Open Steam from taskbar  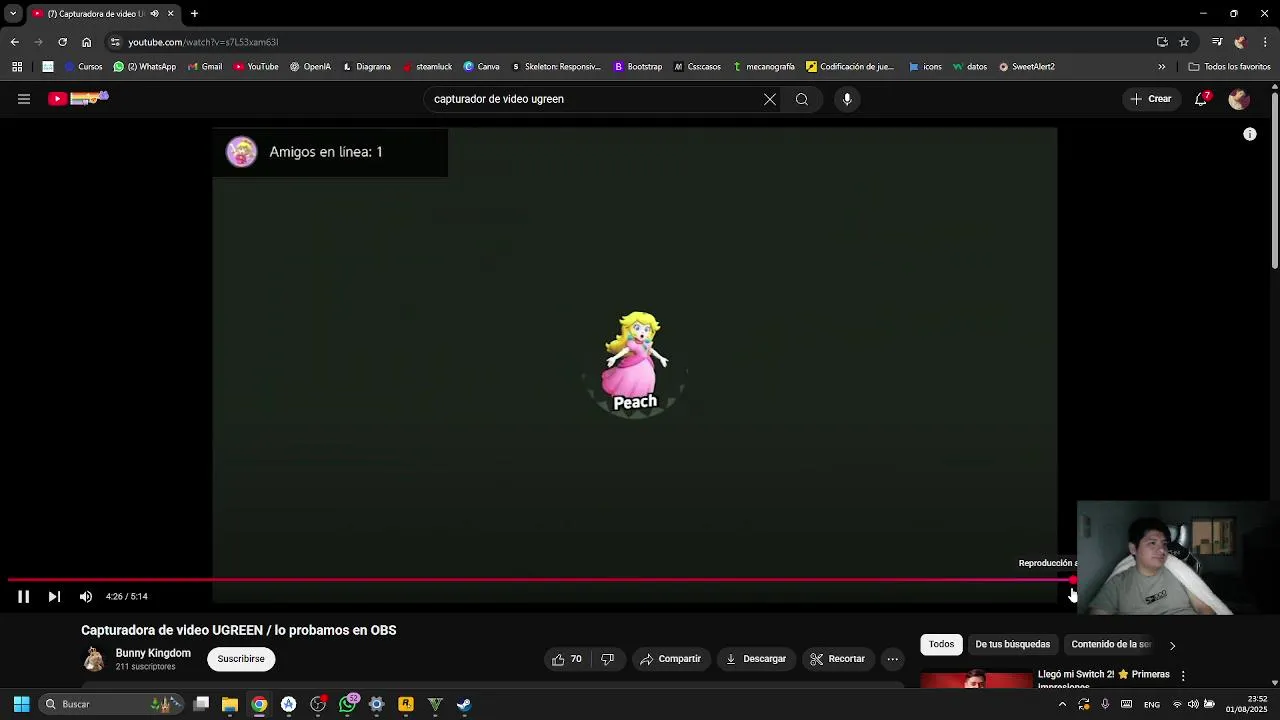pyautogui.click(x=464, y=704)
